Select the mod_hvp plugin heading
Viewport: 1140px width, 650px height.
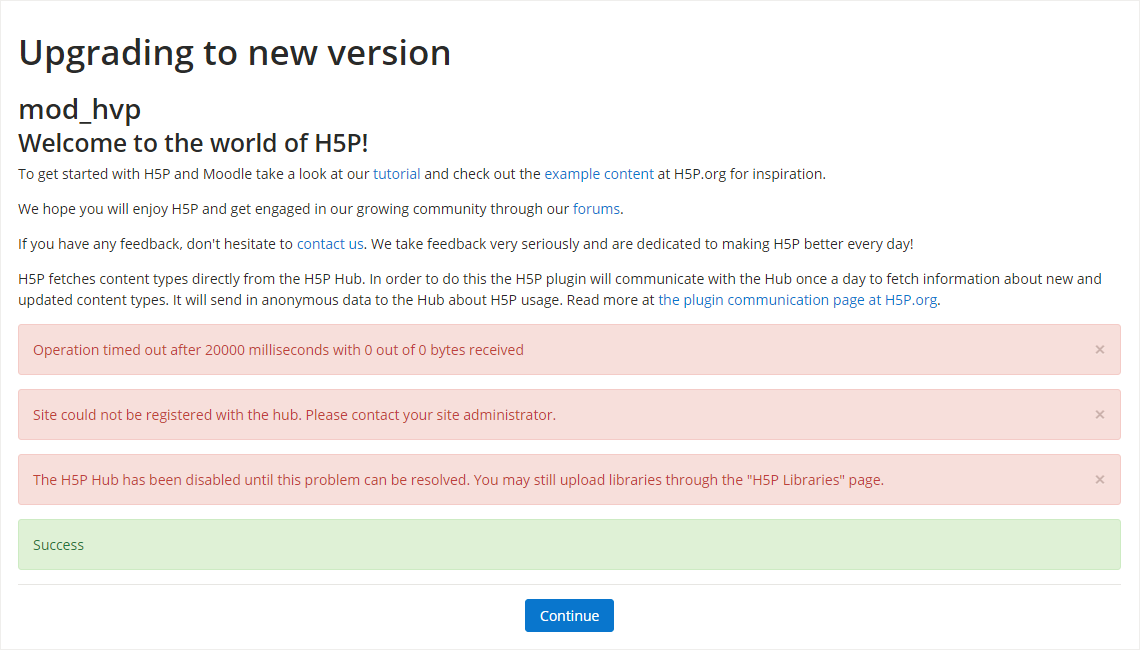79,109
